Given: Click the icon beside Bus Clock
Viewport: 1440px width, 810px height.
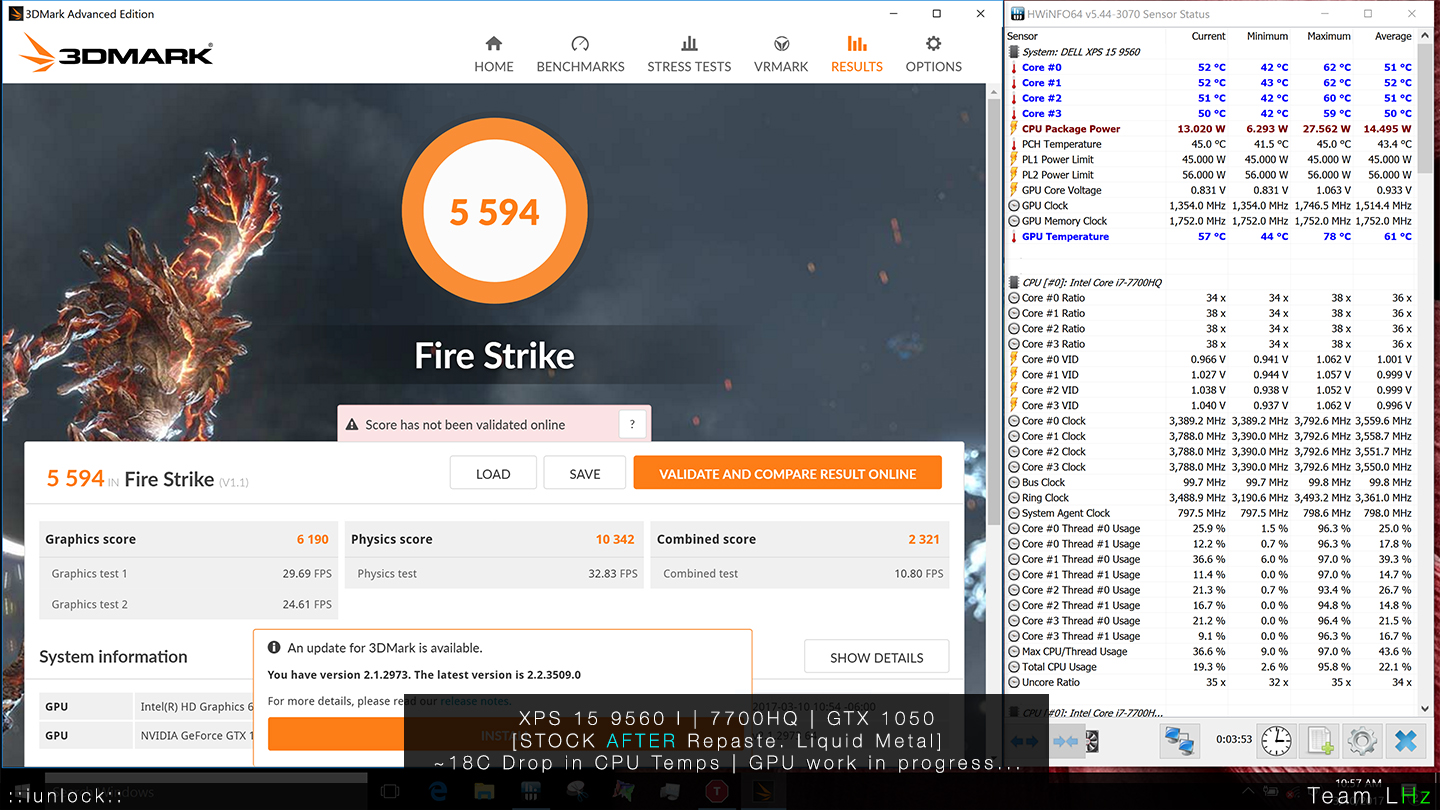Looking at the screenshot, I should [1014, 483].
